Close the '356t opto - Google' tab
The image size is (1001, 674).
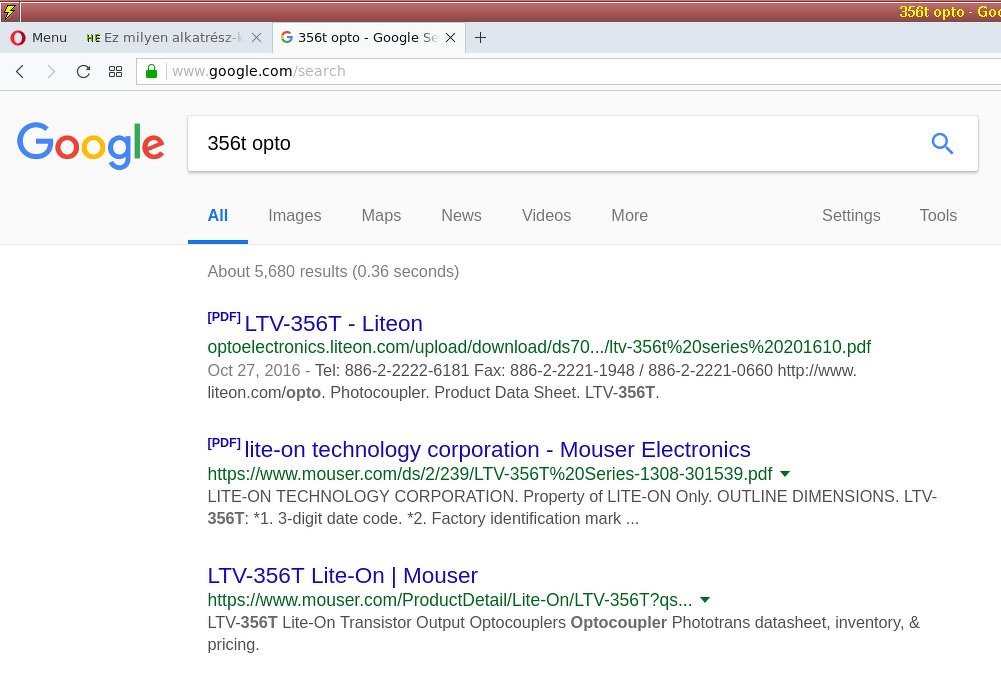coord(451,38)
